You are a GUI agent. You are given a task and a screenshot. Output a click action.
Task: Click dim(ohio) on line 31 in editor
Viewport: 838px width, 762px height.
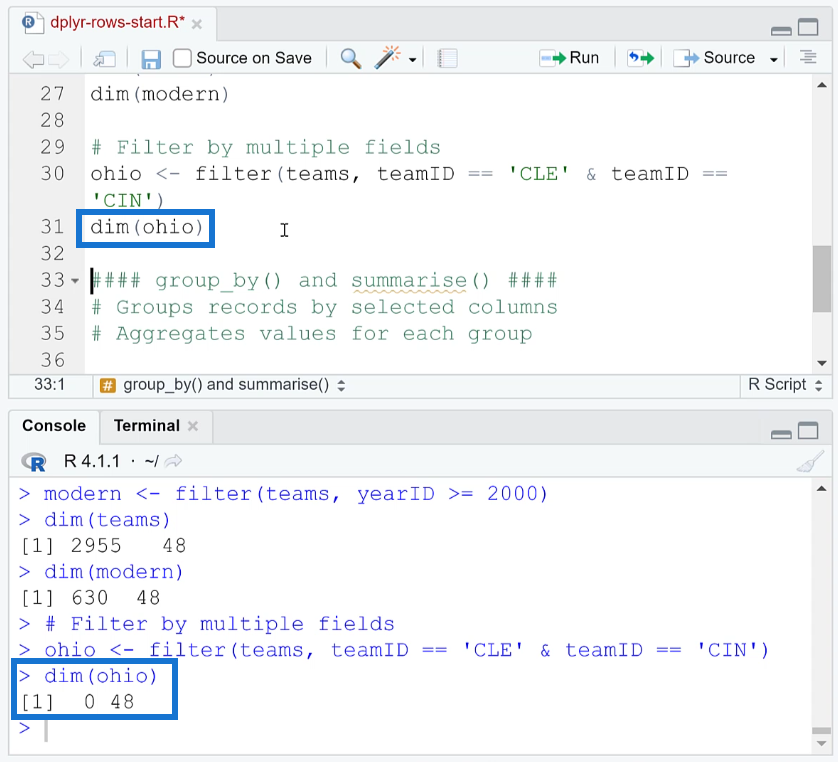click(x=146, y=227)
